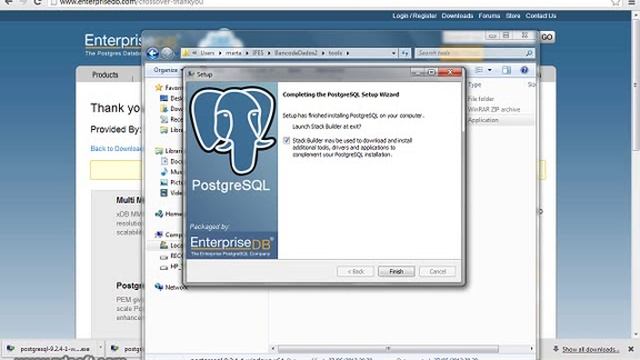
Task: Select the File folder type row
Action: pyautogui.click(x=480, y=99)
